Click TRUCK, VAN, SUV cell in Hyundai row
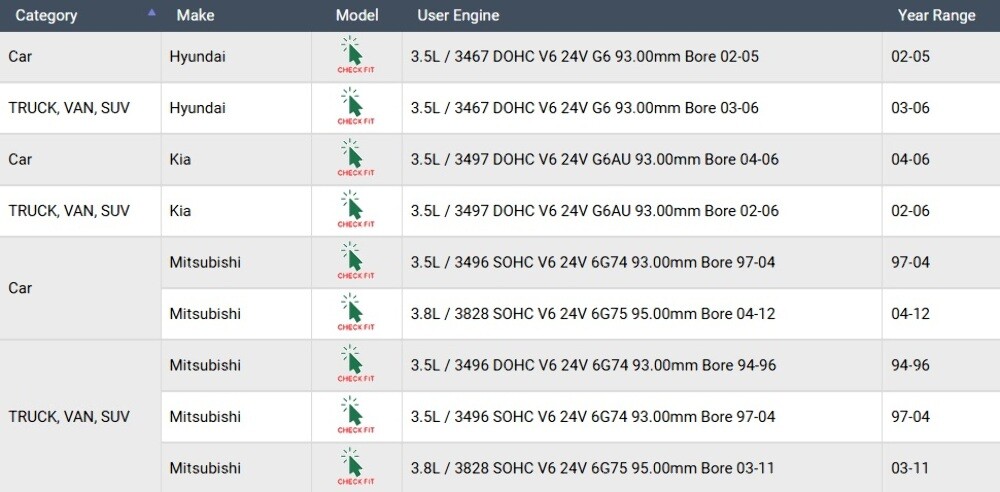The width and height of the screenshot is (1000, 492). pyautogui.click(x=80, y=108)
